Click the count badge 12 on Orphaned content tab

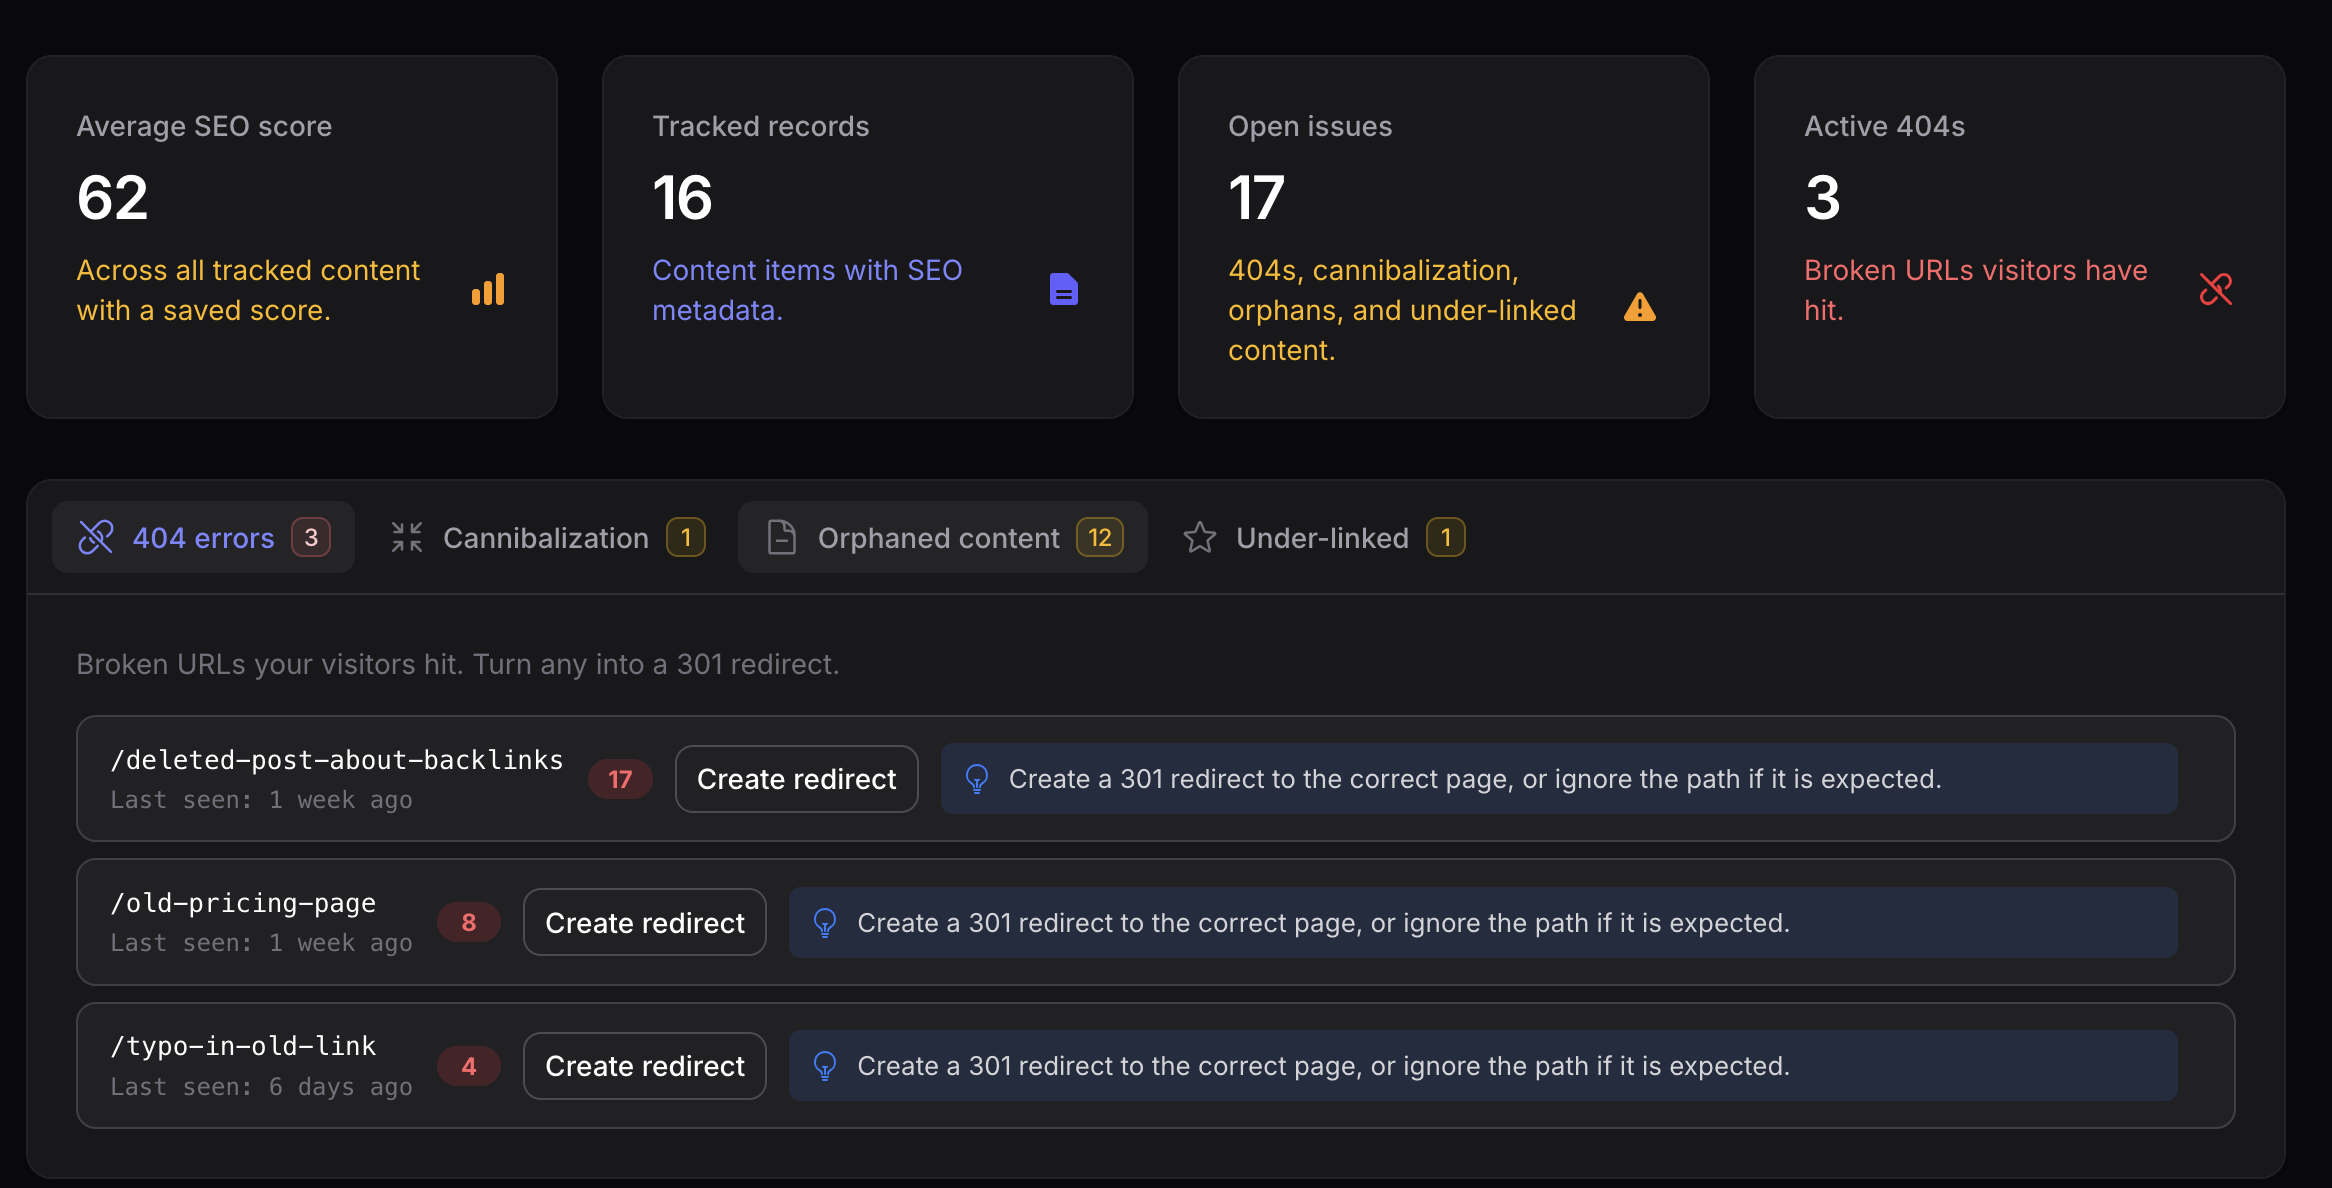tap(1100, 538)
